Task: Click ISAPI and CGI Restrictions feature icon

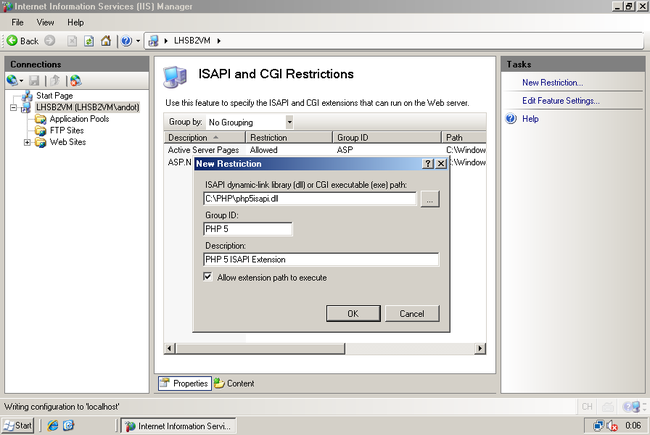Action: pyautogui.click(x=175, y=77)
